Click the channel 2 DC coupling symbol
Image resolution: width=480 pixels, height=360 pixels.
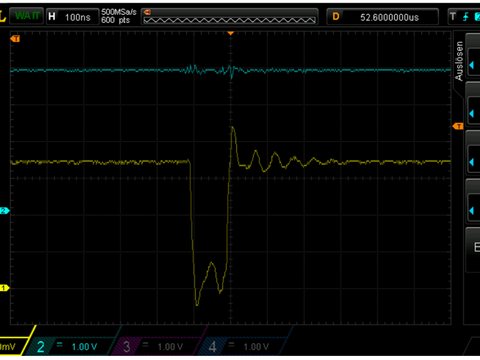point(59,344)
